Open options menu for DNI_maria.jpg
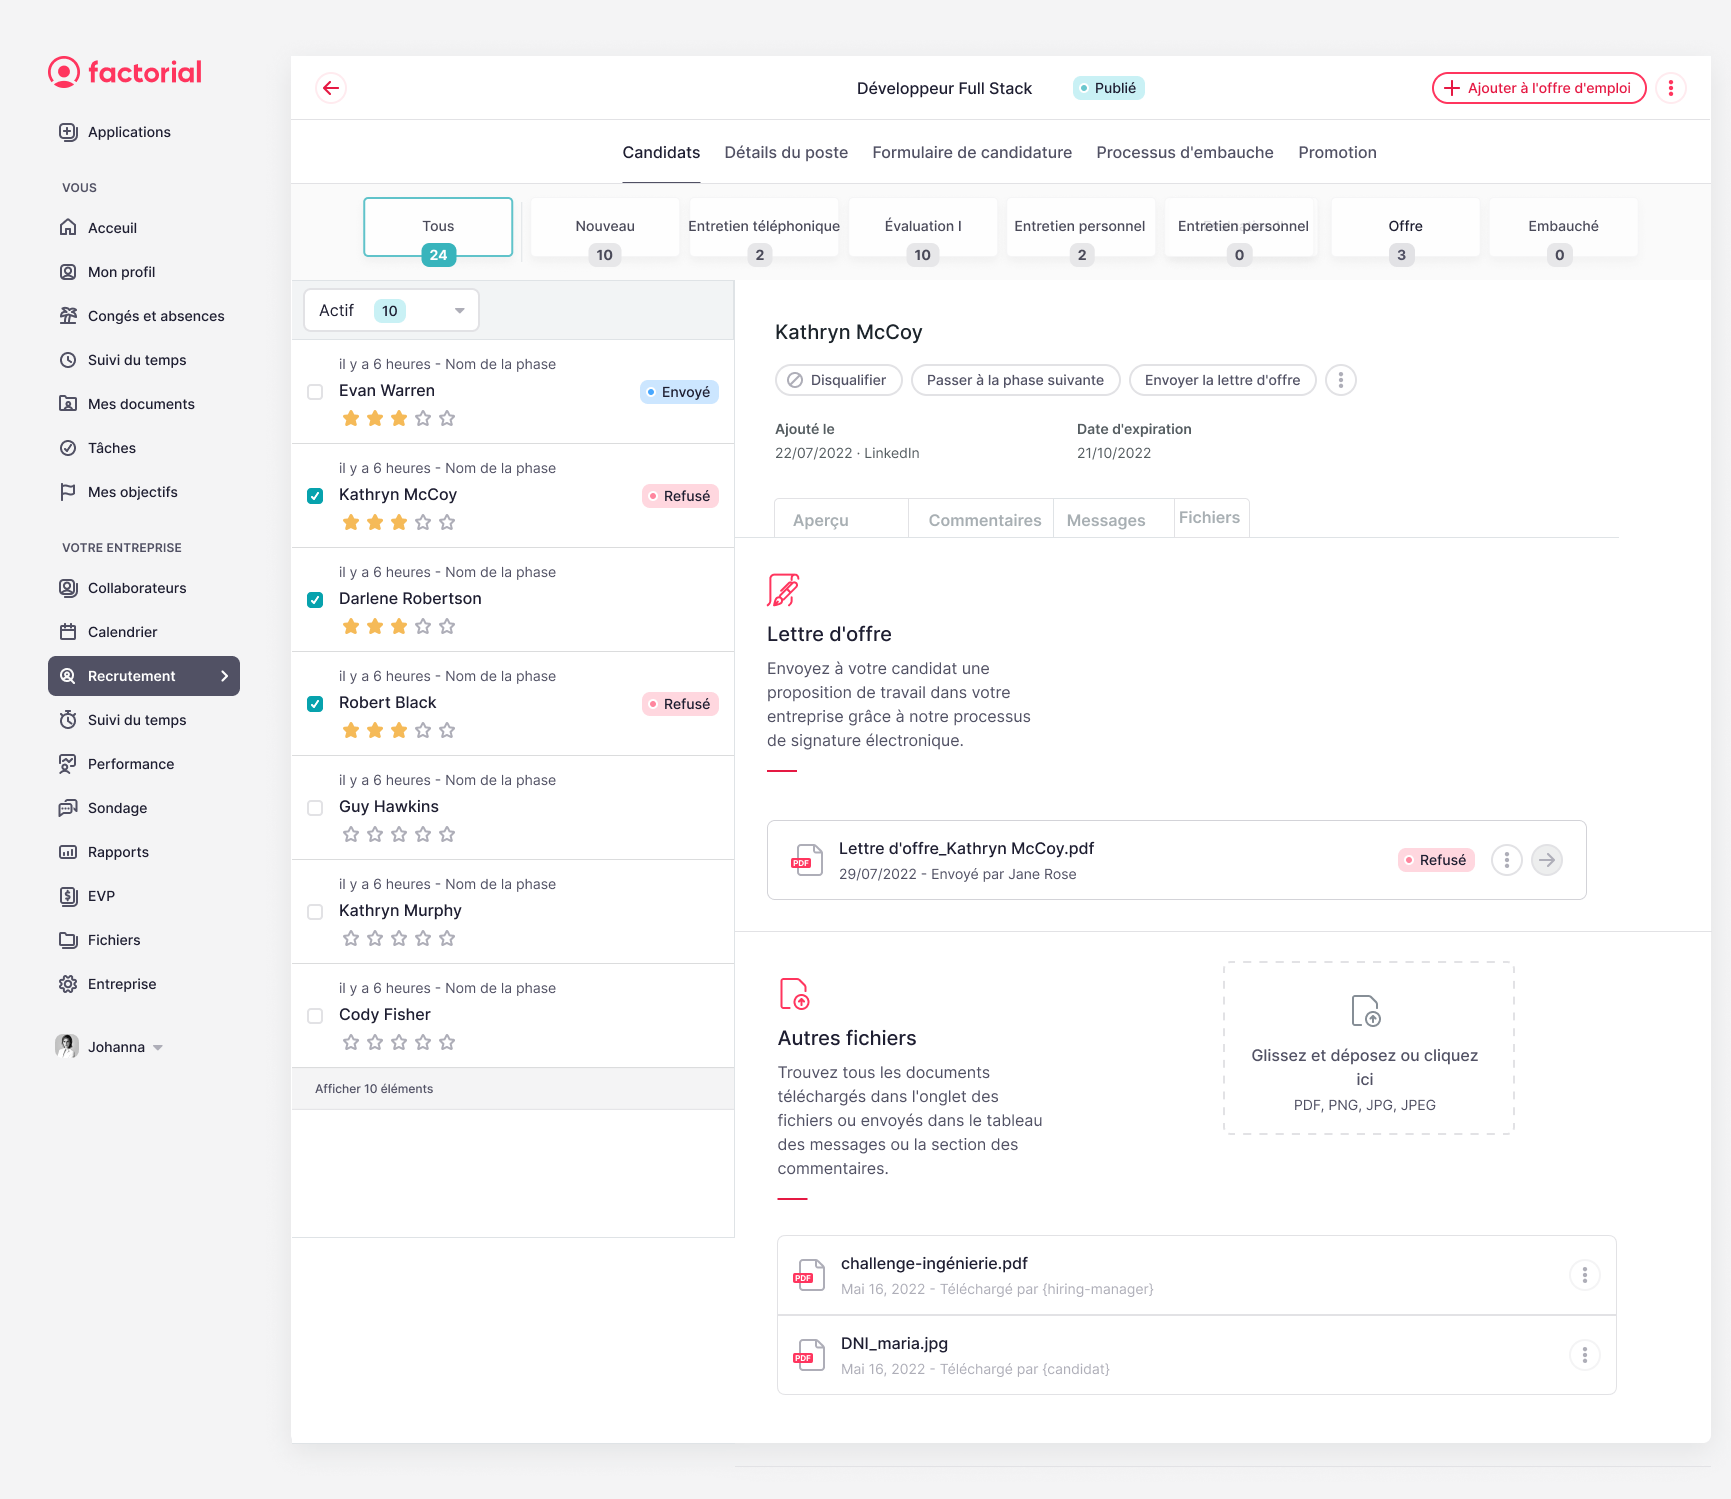Screen dimensions: 1731x1499 coord(1584,1355)
